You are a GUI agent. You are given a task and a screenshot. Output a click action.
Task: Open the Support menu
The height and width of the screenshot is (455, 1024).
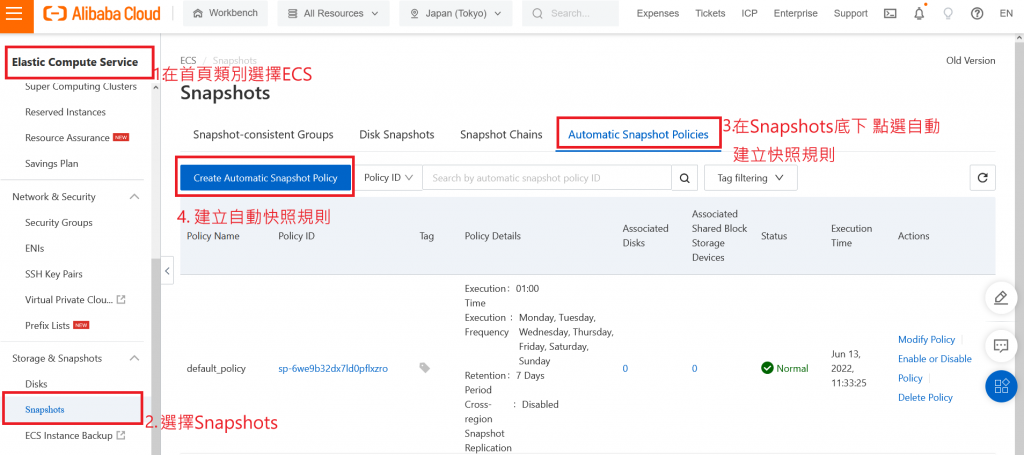click(x=850, y=13)
